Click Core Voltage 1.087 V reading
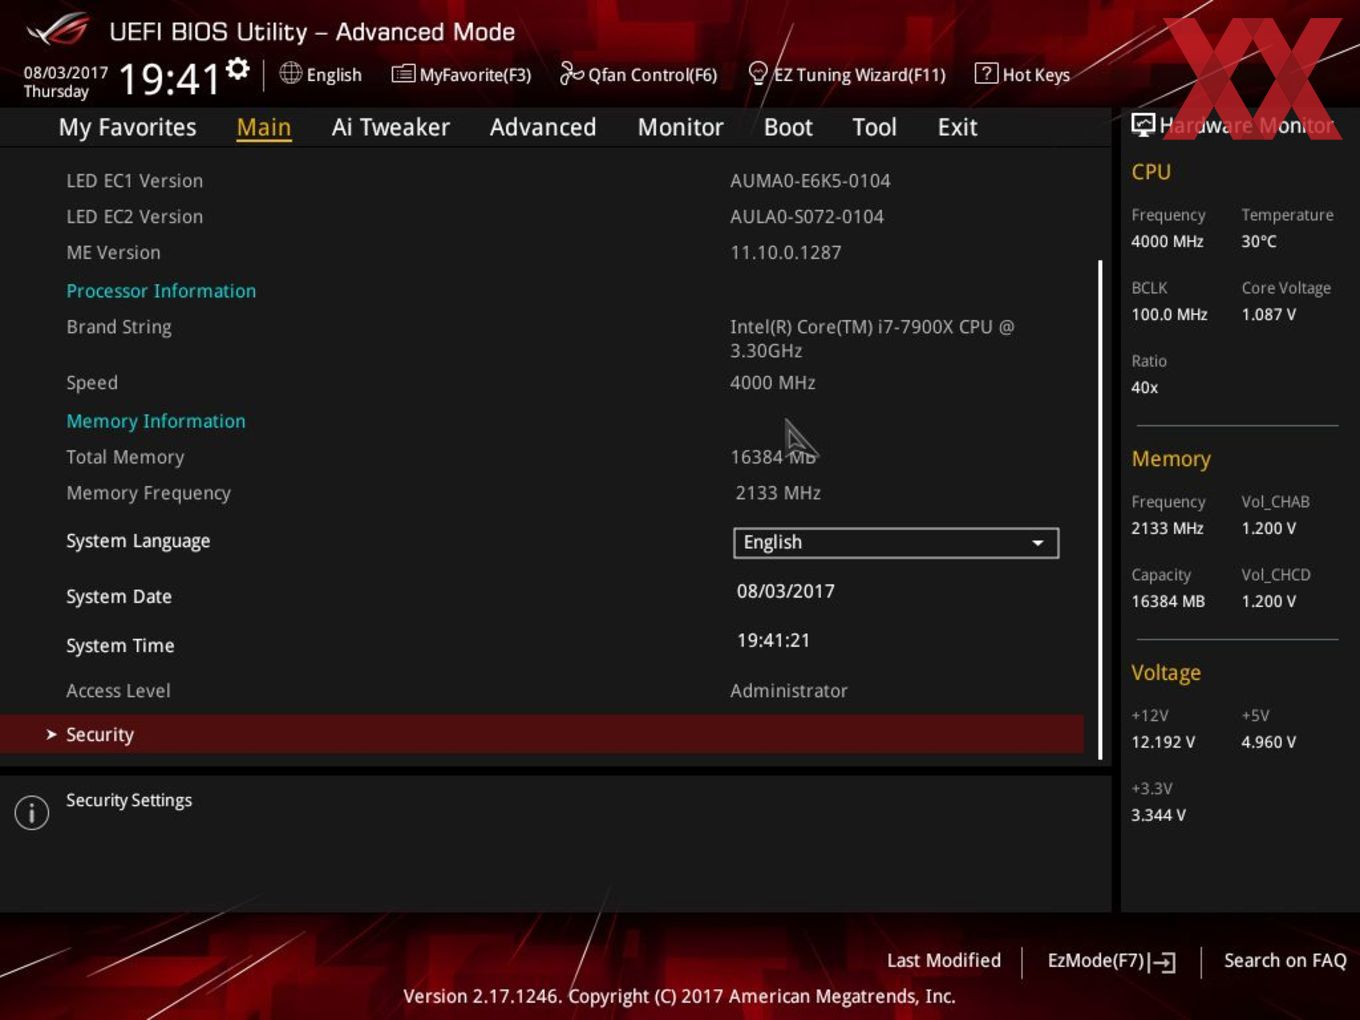This screenshot has width=1360, height=1020. pyautogui.click(x=1269, y=314)
